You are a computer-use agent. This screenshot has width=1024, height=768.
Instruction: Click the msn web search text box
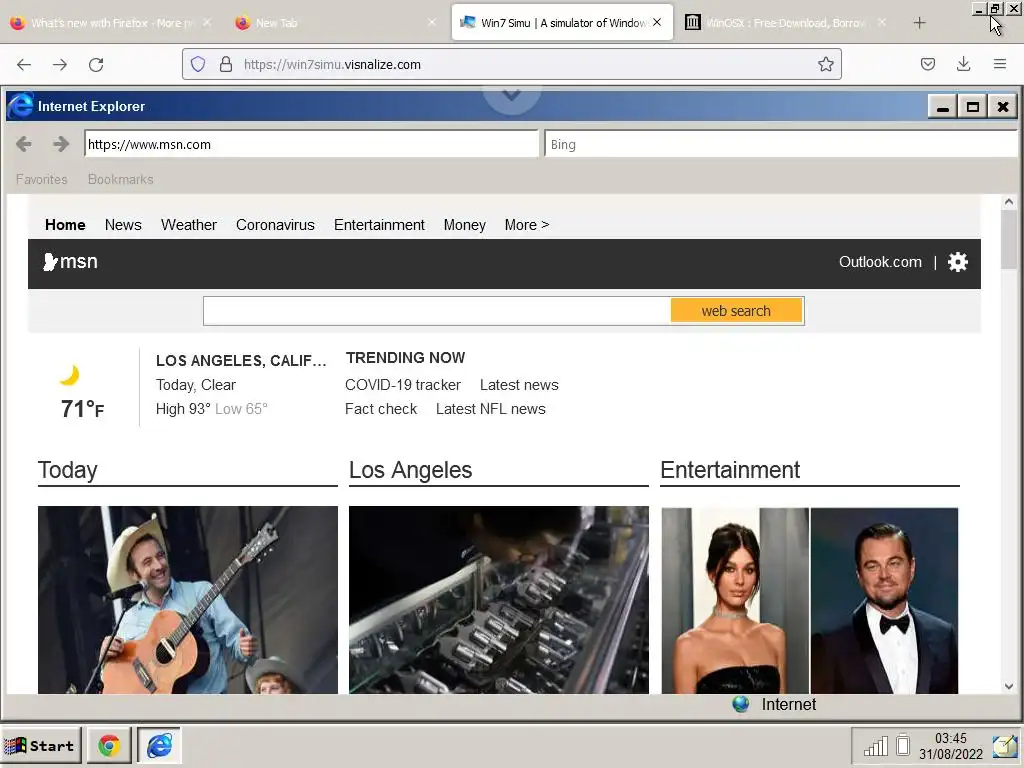(437, 311)
